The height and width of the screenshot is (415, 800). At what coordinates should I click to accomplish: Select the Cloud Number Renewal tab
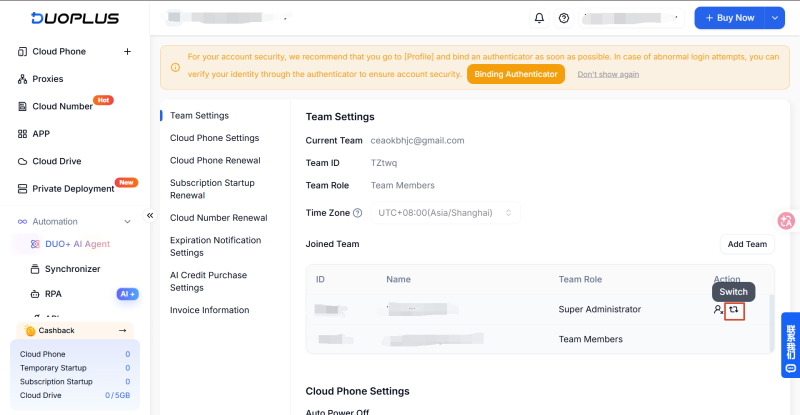[x=218, y=218]
